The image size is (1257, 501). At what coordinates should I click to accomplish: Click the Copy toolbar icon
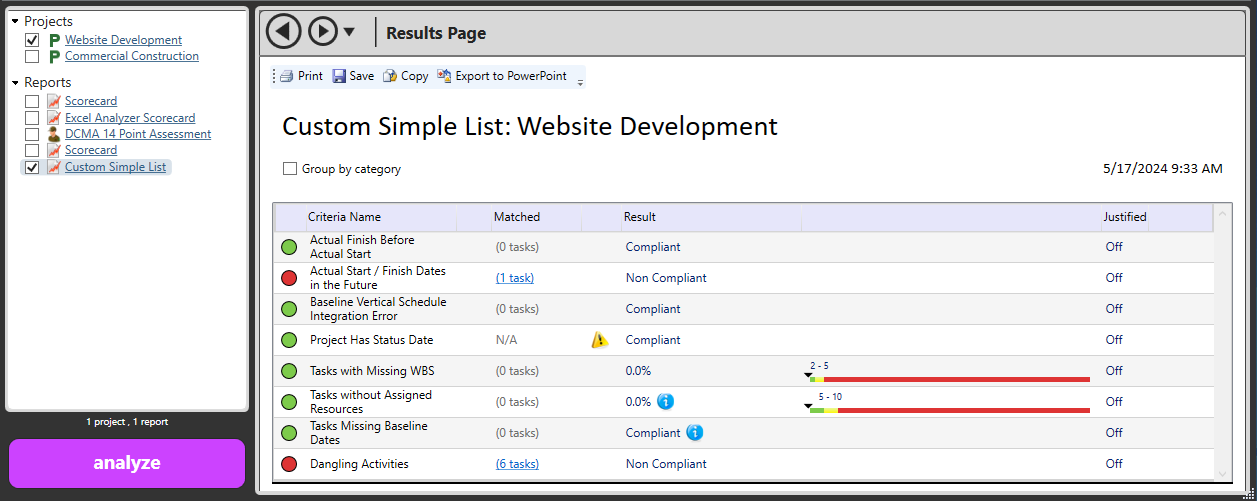click(x=390, y=76)
